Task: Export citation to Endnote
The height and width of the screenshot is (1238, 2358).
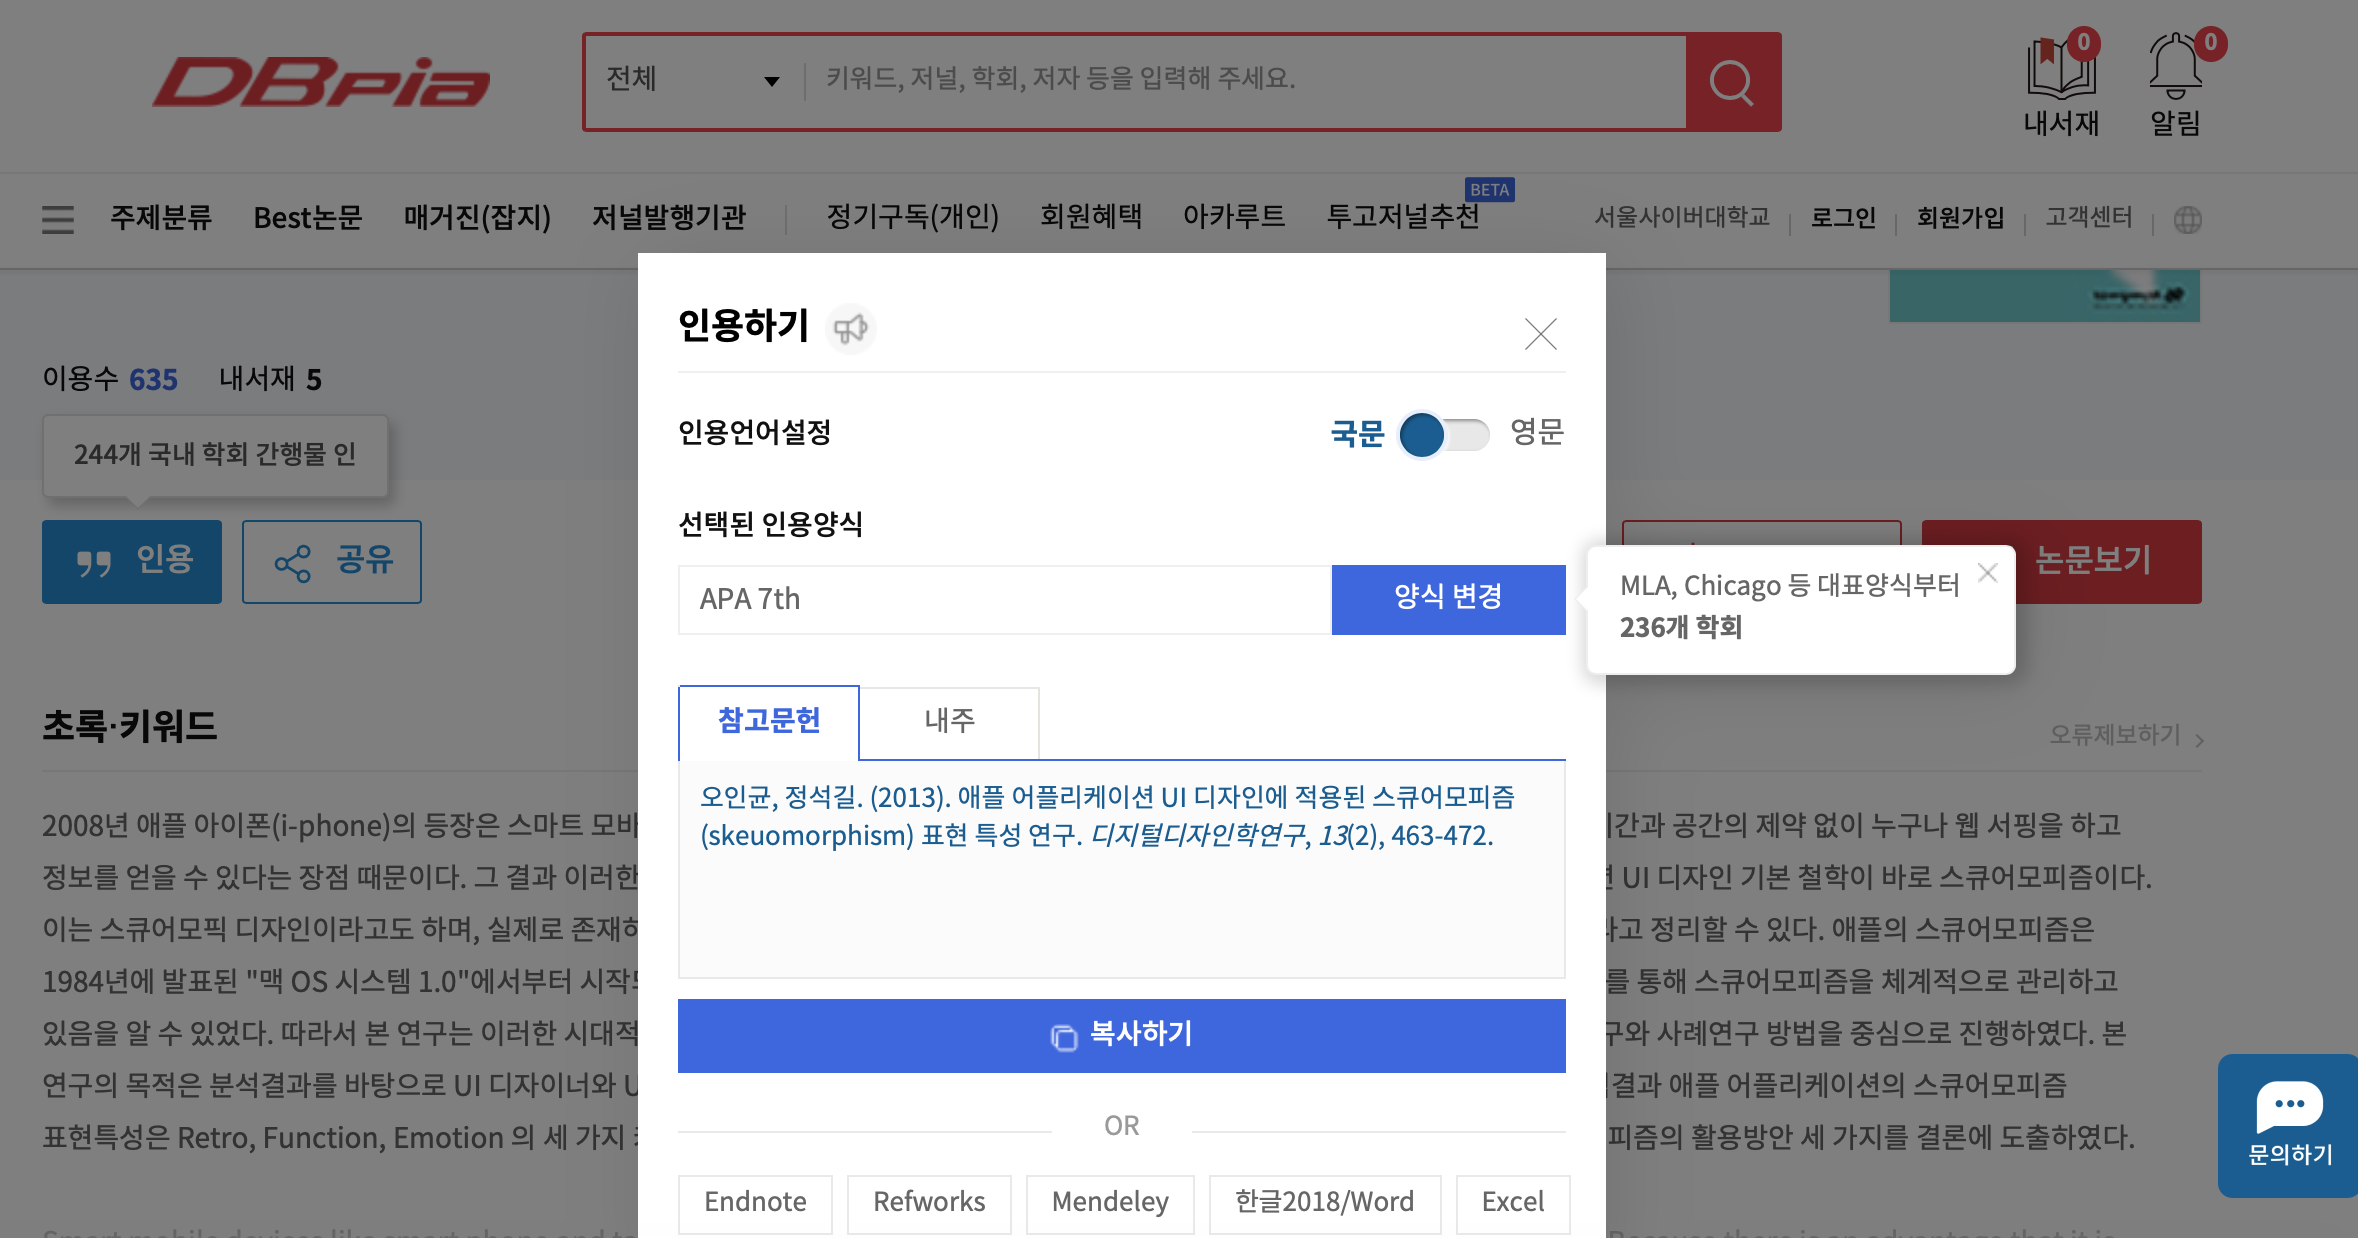Action: (755, 1202)
